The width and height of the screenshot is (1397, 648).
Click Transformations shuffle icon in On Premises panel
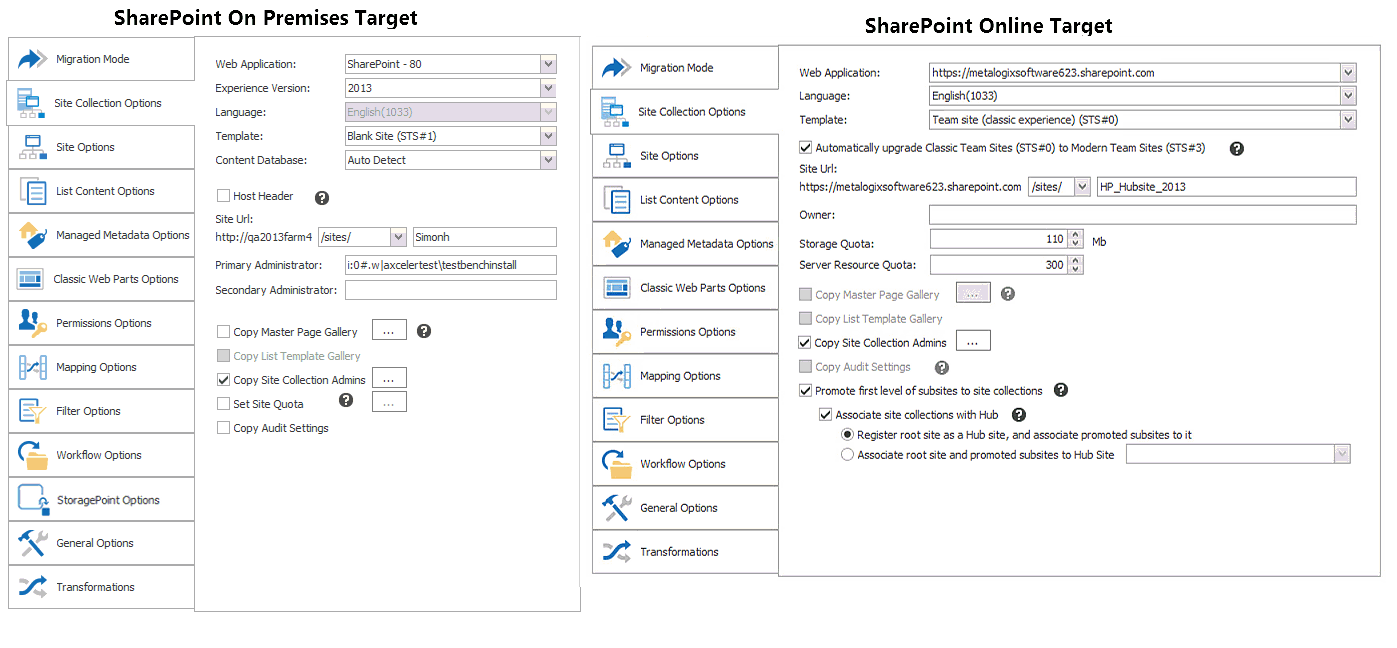(33, 587)
